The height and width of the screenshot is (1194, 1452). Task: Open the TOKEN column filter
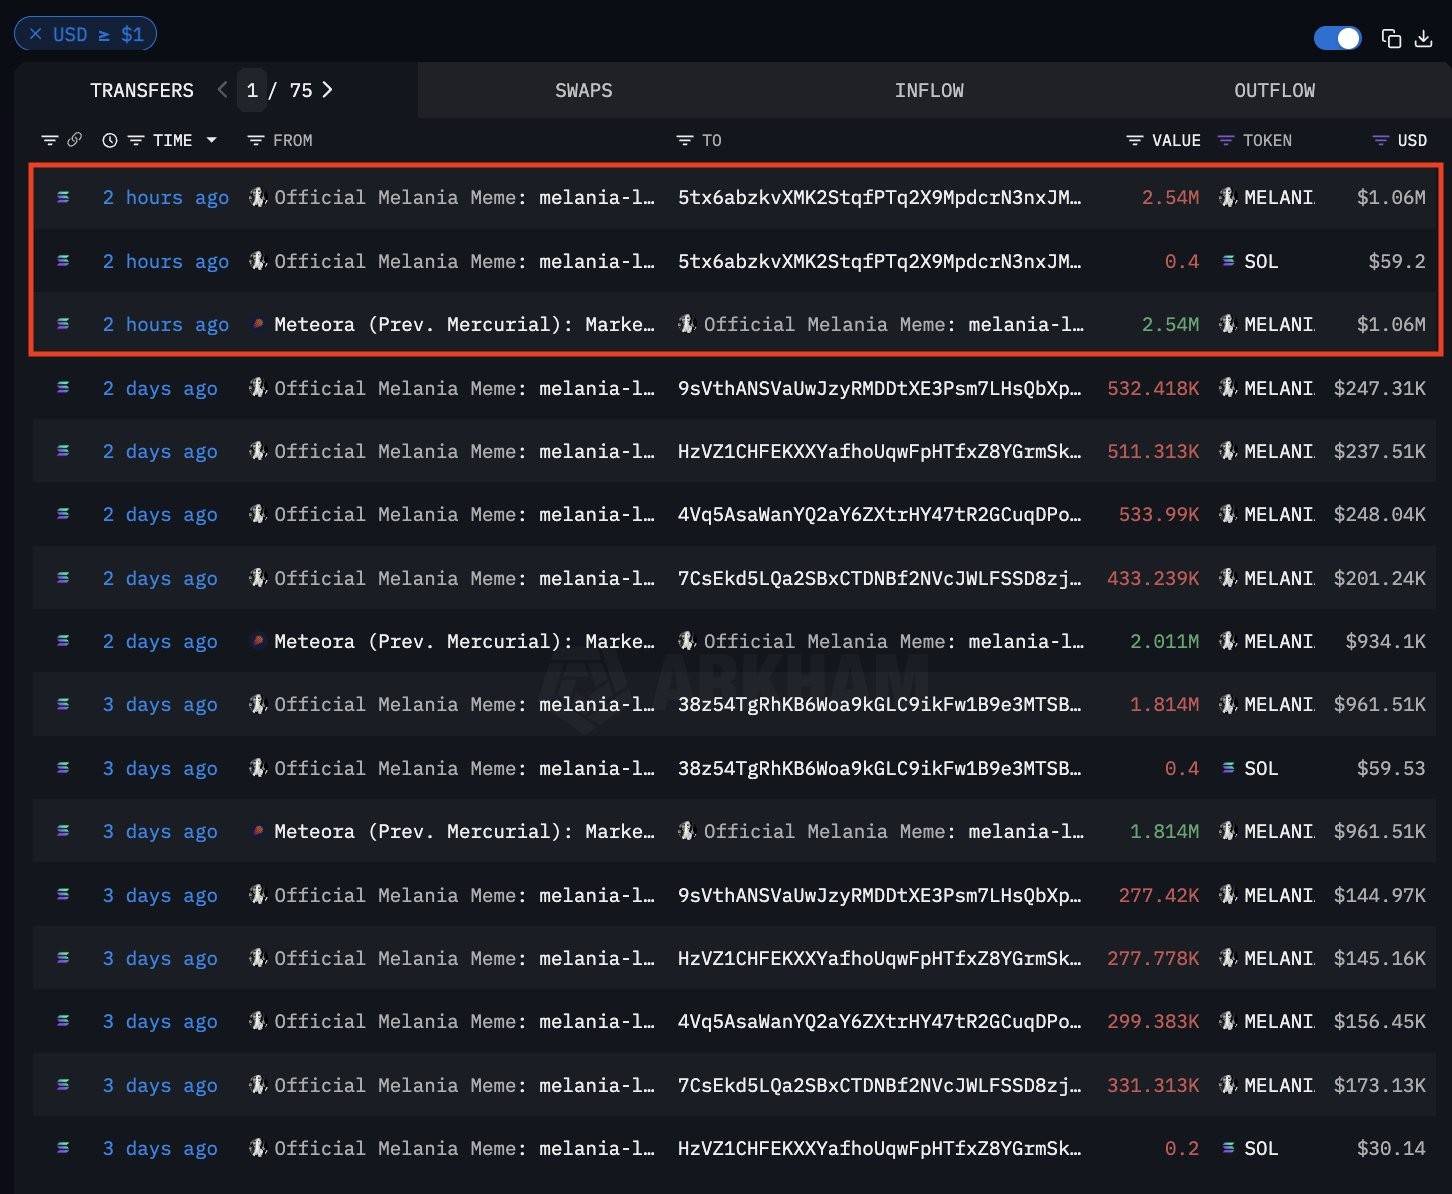(x=1226, y=140)
